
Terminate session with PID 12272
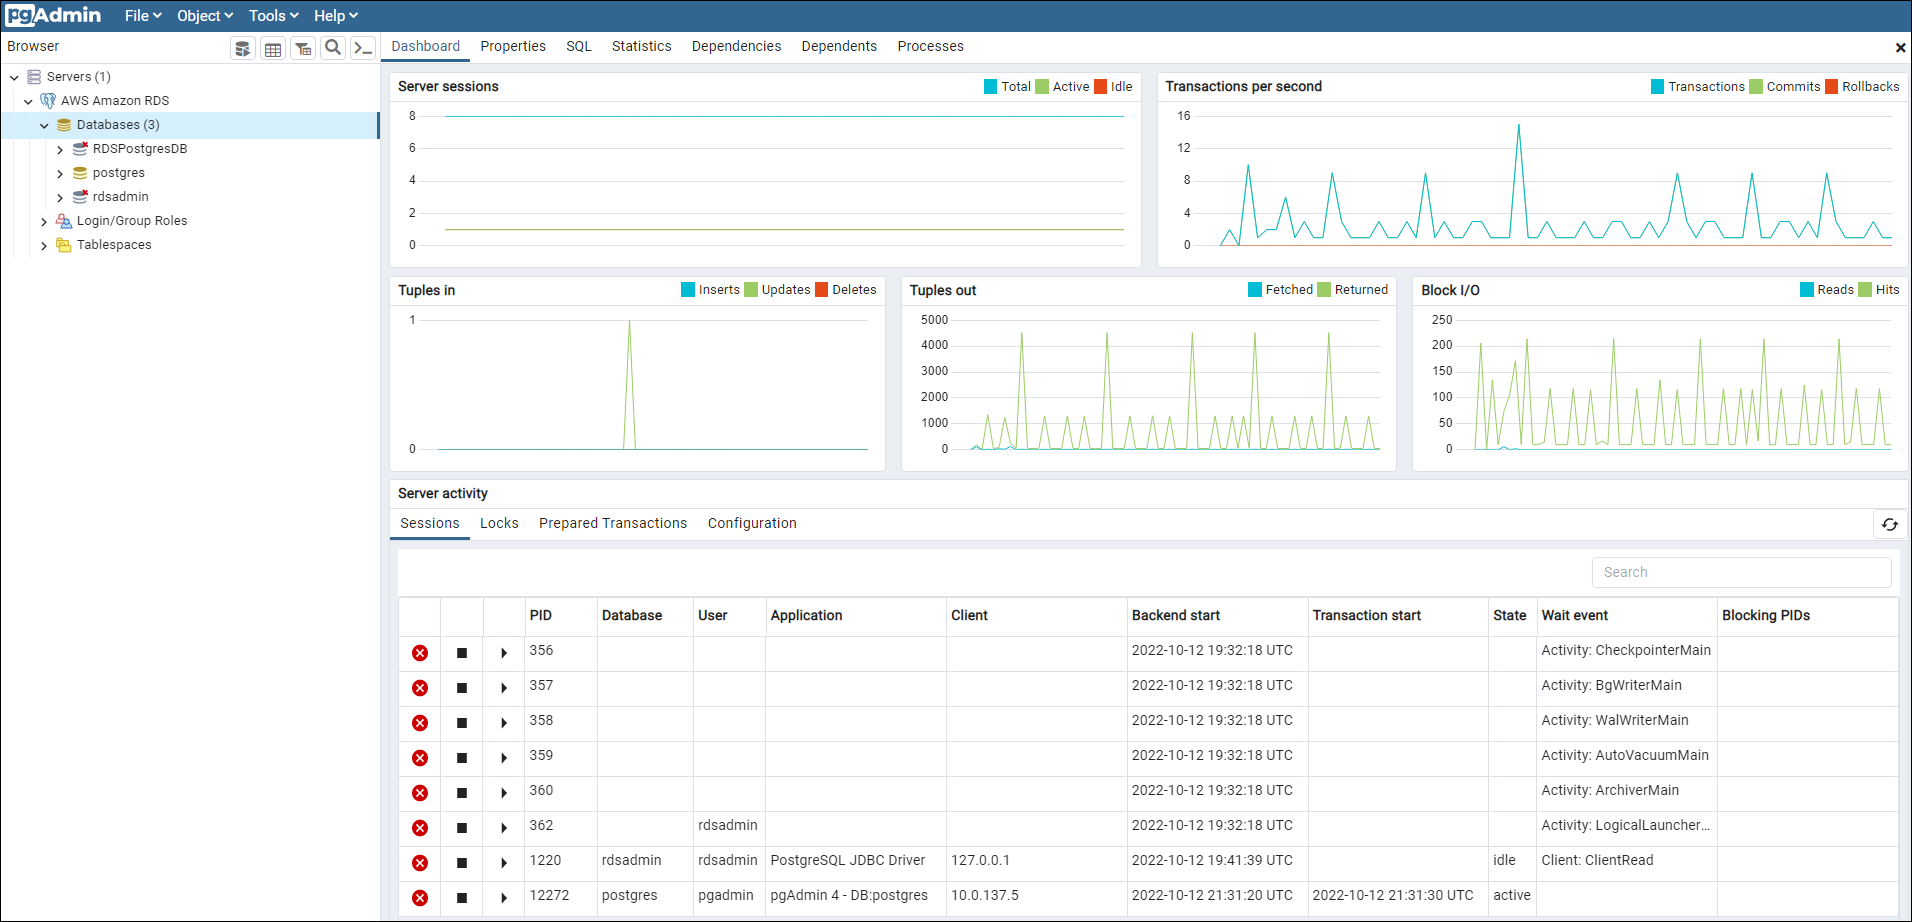420,898
